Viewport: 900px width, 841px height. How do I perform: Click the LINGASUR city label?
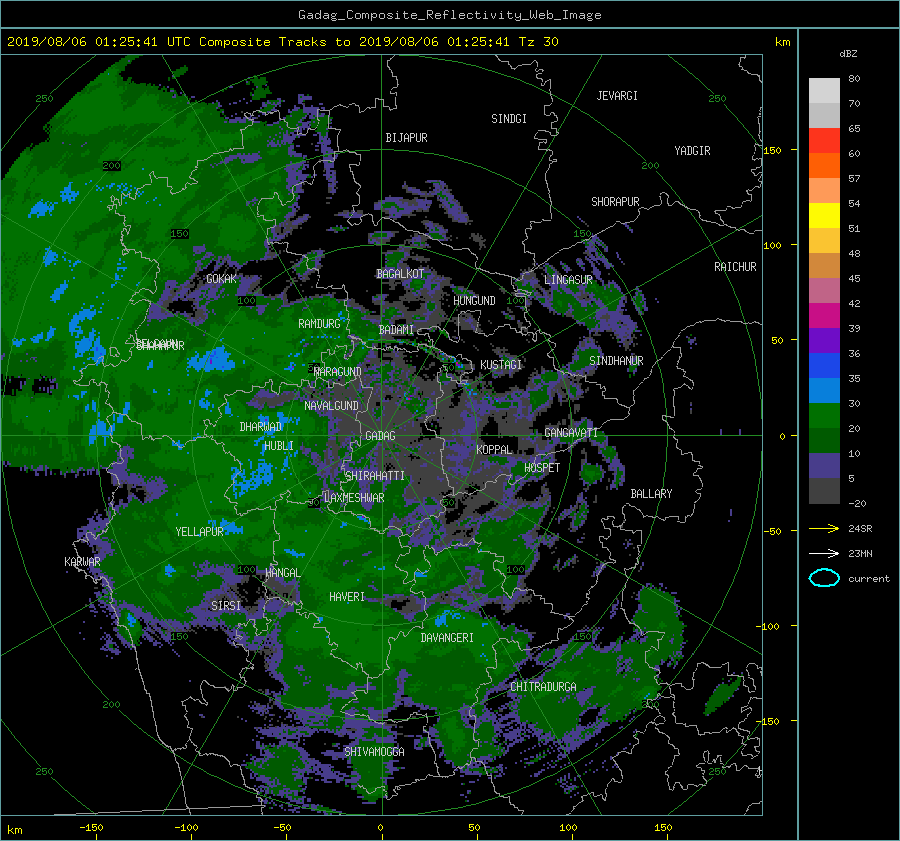pos(568,280)
